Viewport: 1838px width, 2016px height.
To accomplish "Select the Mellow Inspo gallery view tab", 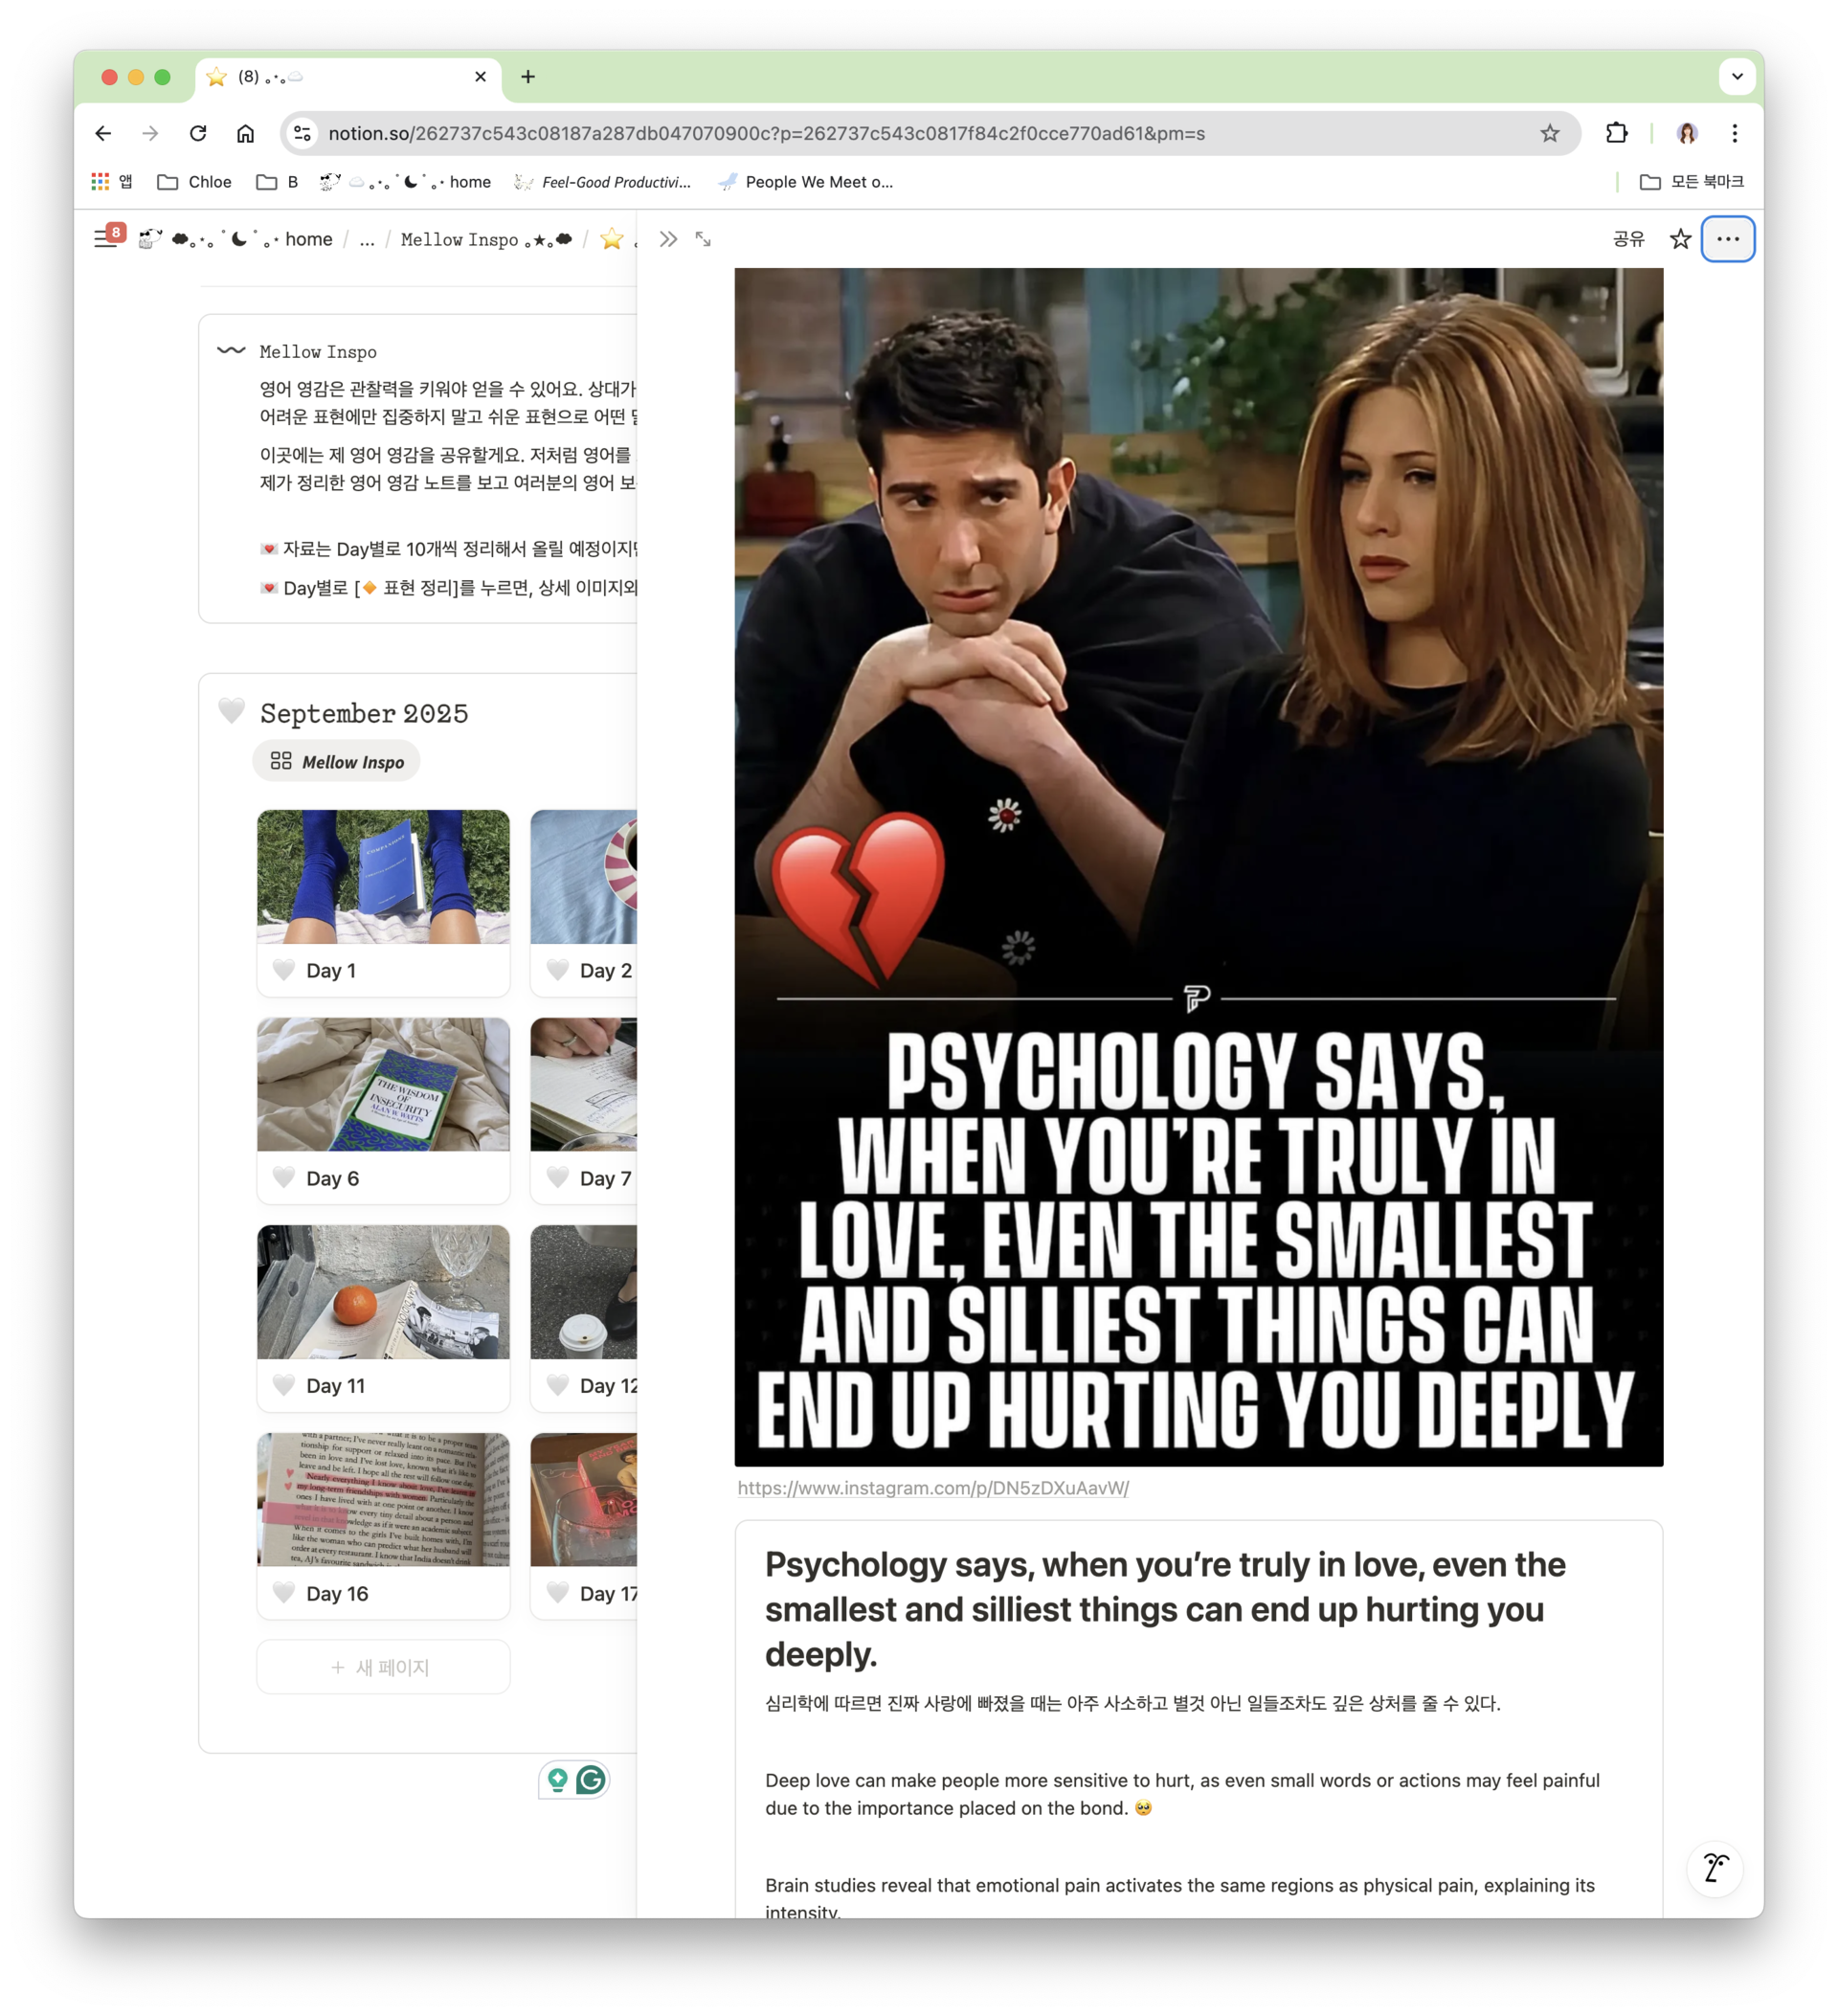I will click(337, 762).
